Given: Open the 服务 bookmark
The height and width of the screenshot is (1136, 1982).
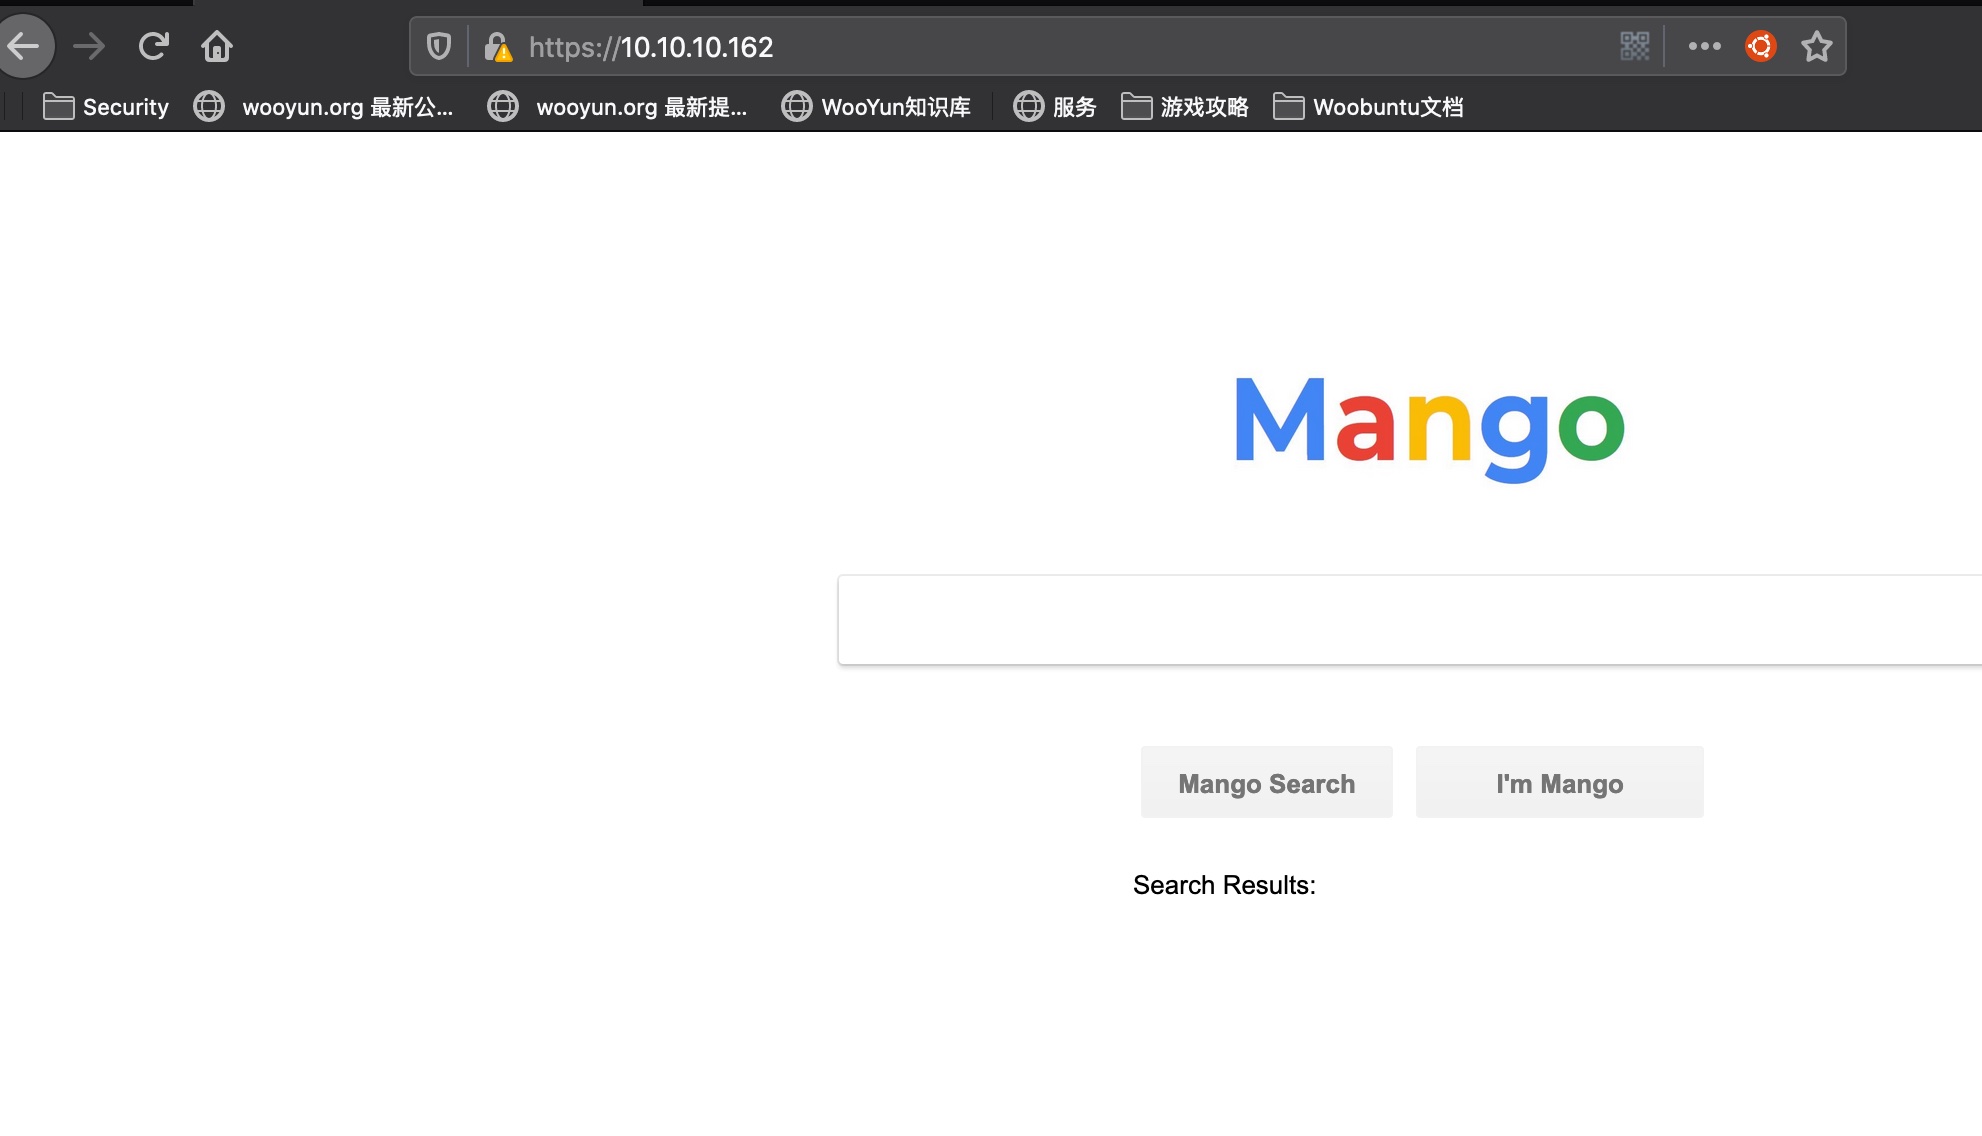Looking at the screenshot, I should pos(1055,107).
